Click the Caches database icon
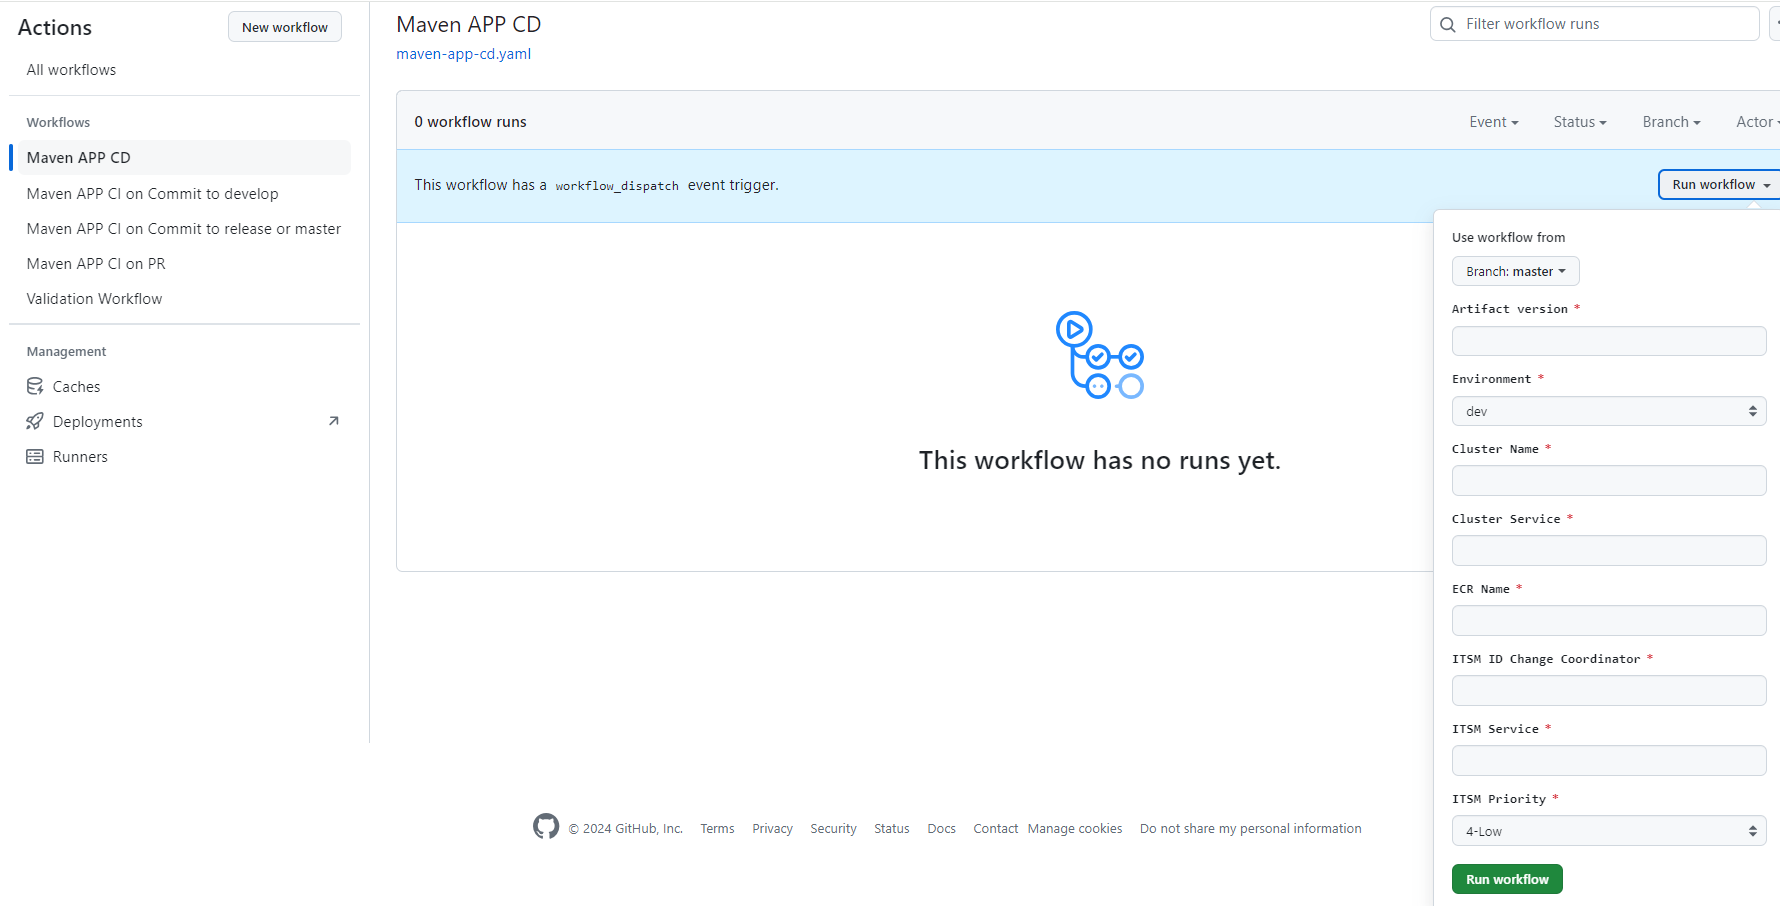This screenshot has width=1780, height=906. [x=35, y=386]
